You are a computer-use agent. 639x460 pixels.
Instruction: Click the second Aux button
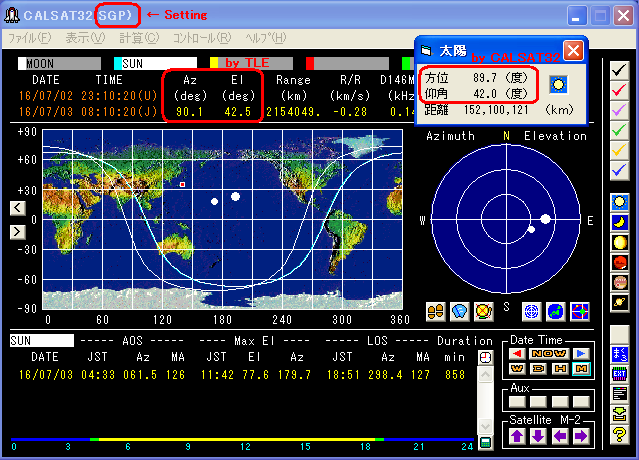(x=538, y=402)
